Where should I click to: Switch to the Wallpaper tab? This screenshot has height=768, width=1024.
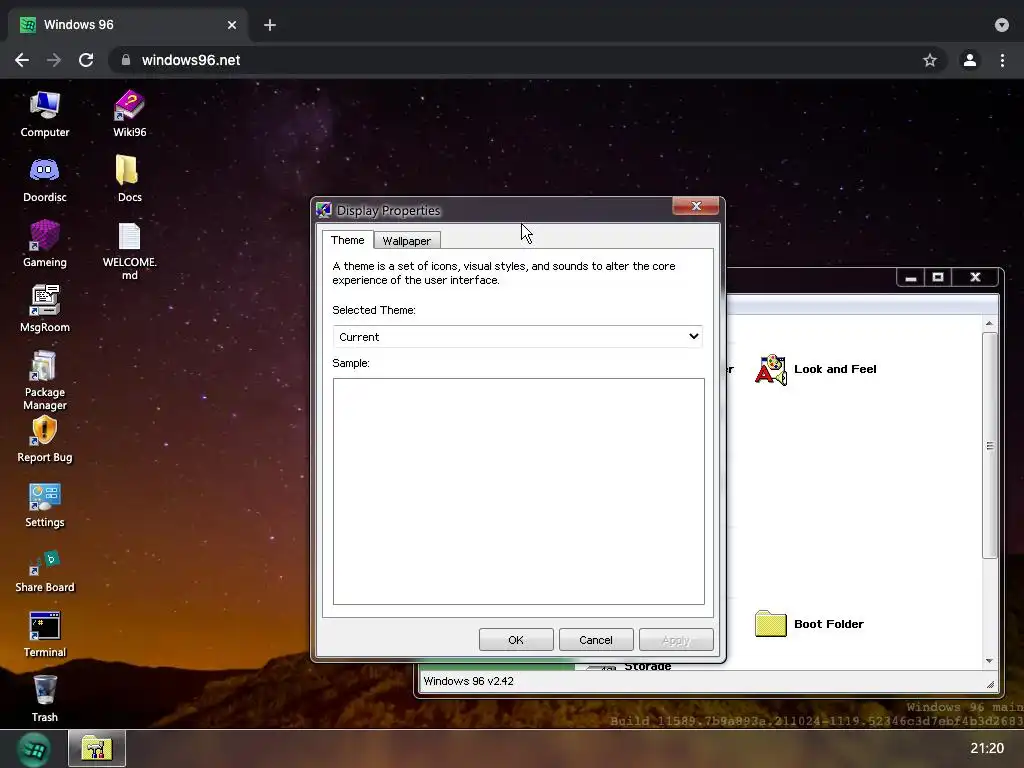click(406, 240)
